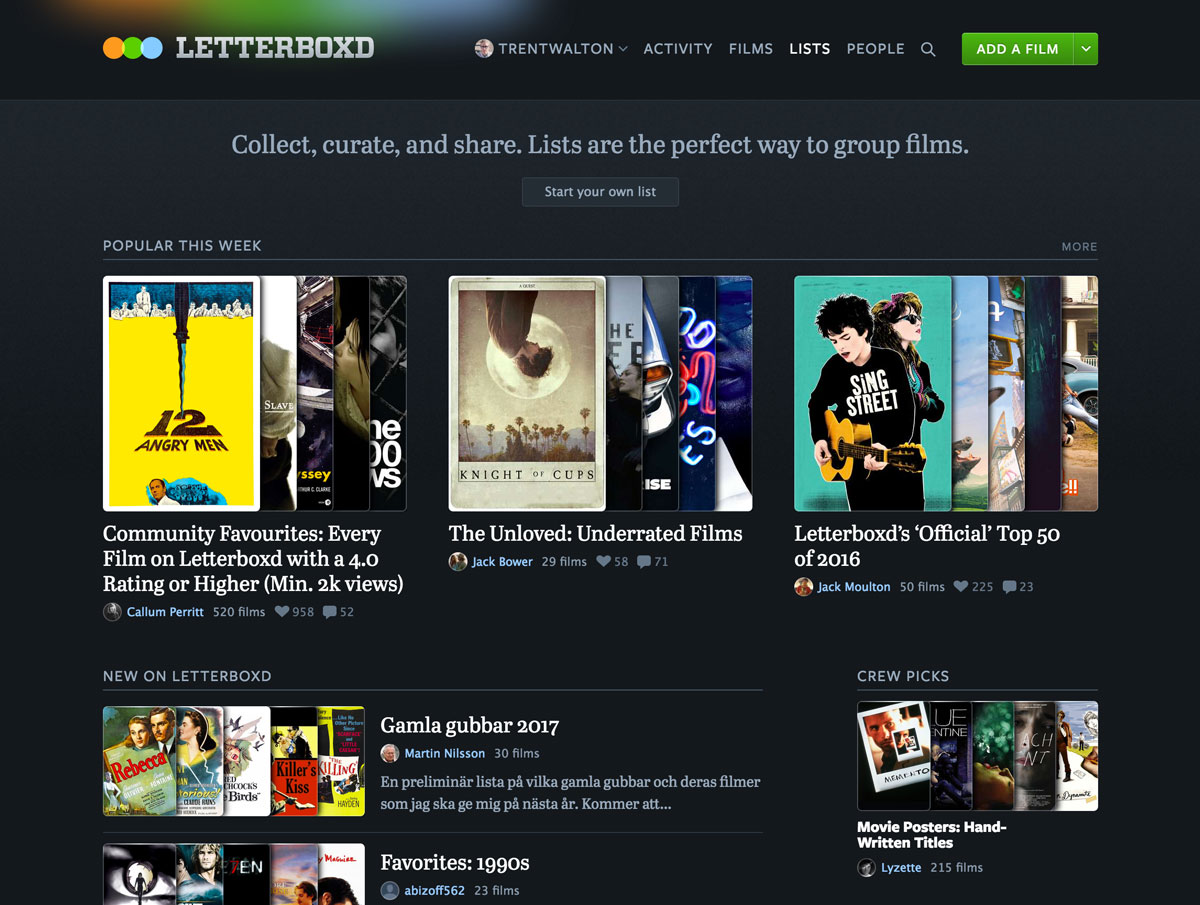Open the Gamla gubbar 2017 list title
Image resolution: width=1200 pixels, height=905 pixels.
click(469, 726)
